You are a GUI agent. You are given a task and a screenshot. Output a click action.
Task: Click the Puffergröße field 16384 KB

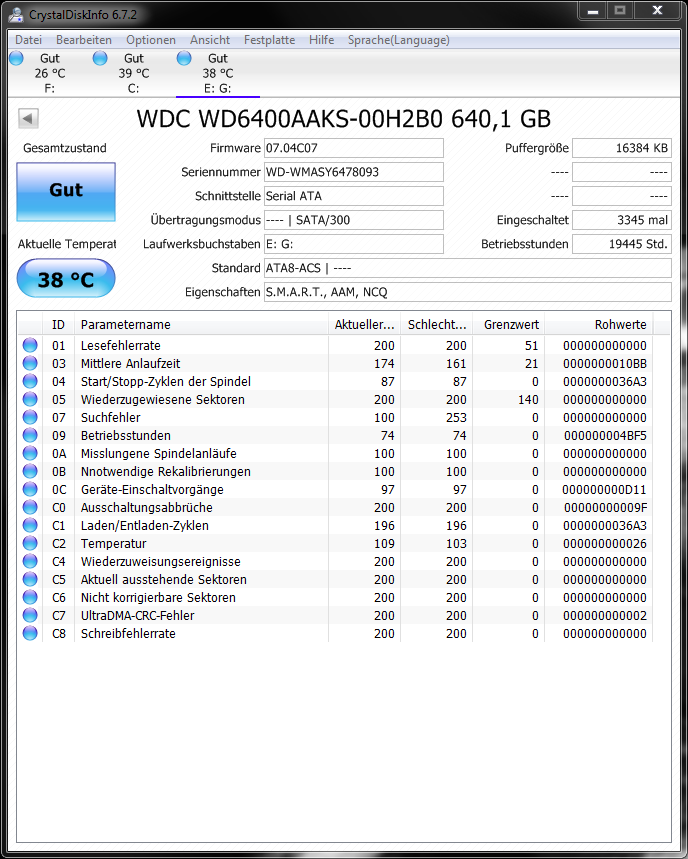point(622,148)
